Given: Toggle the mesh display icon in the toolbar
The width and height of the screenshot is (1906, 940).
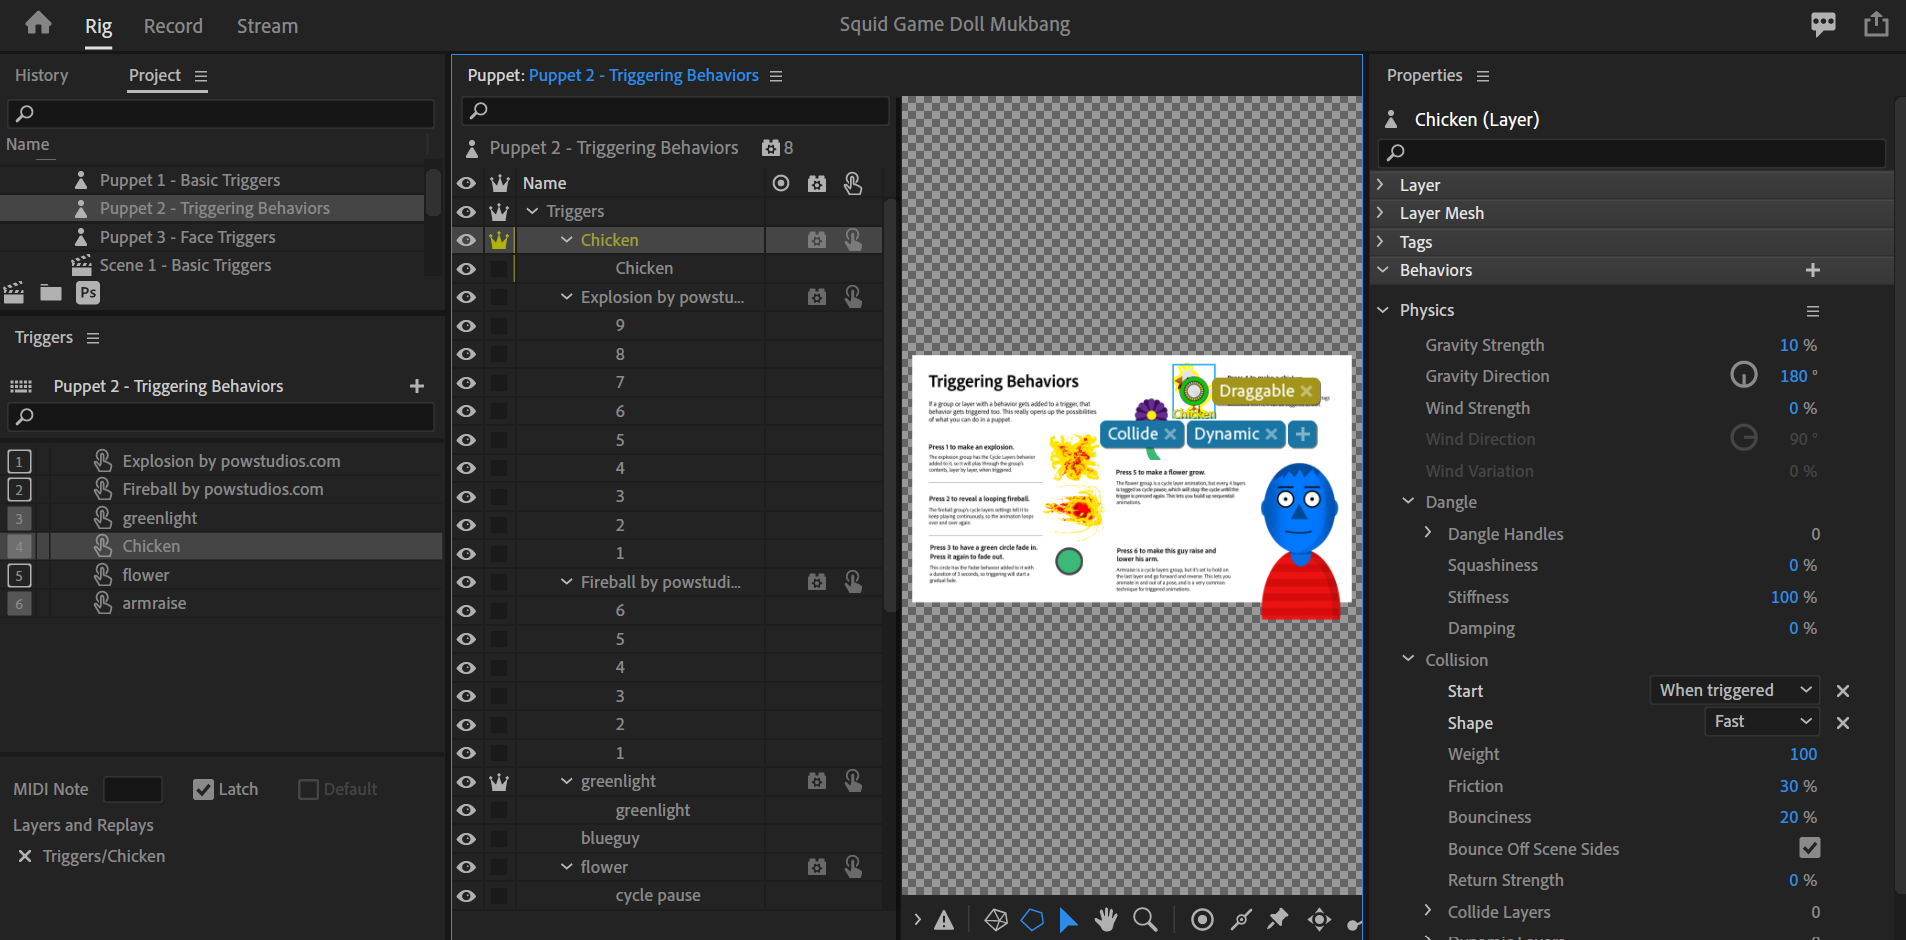Looking at the screenshot, I should click(x=997, y=919).
